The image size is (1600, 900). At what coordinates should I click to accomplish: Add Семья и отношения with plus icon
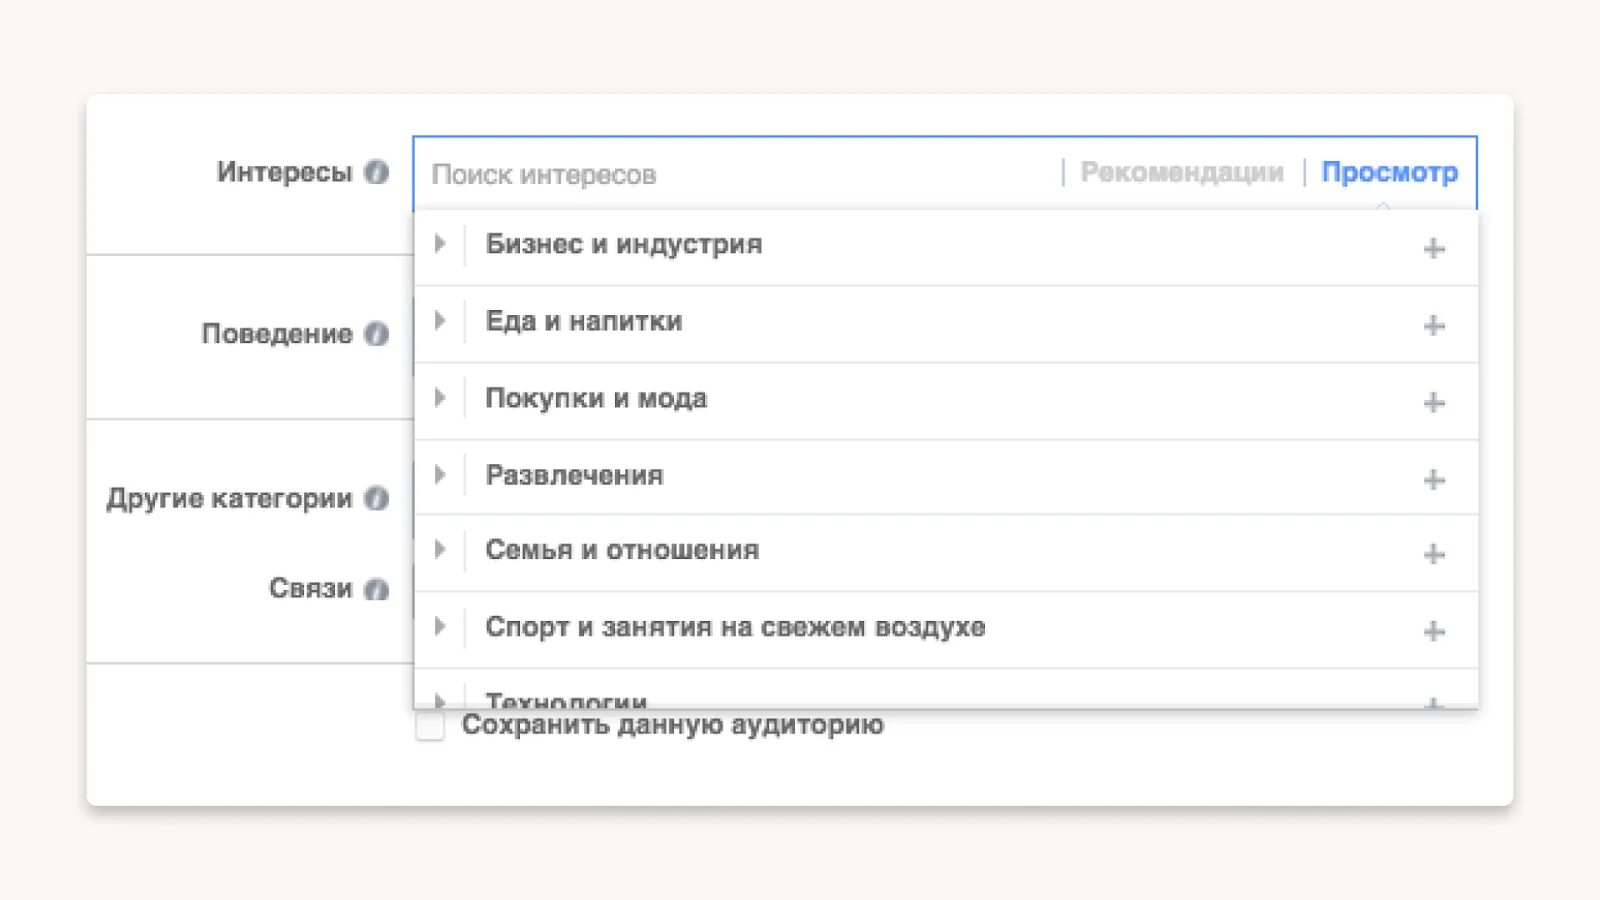(x=1434, y=554)
